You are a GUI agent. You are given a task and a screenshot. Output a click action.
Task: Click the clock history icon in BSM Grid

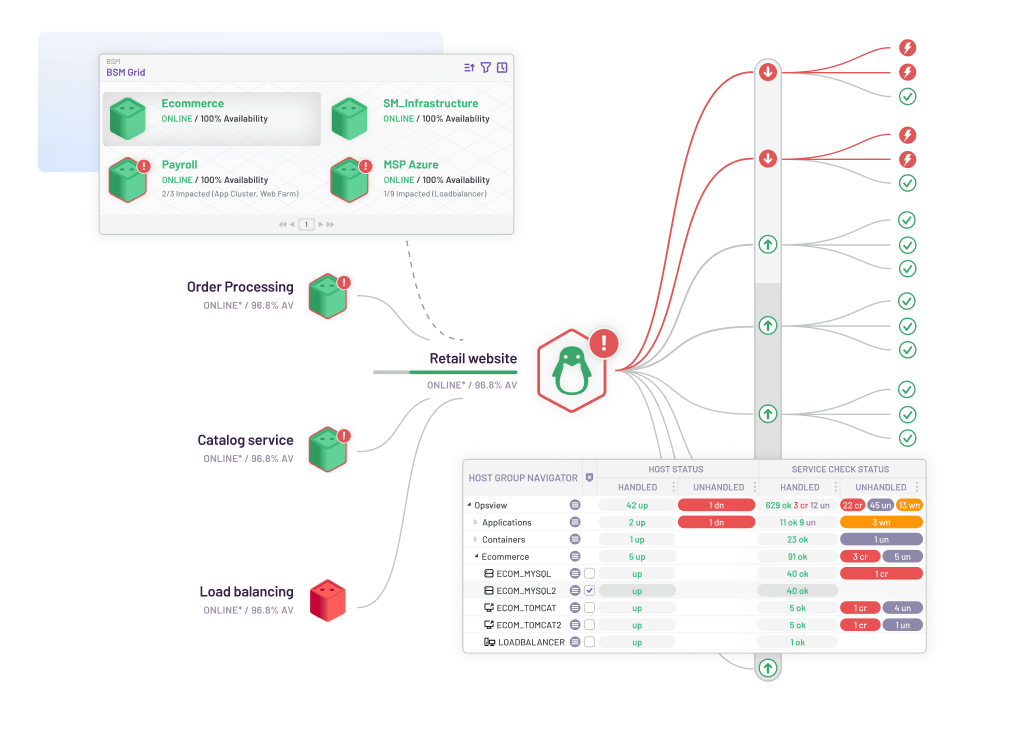click(502, 68)
